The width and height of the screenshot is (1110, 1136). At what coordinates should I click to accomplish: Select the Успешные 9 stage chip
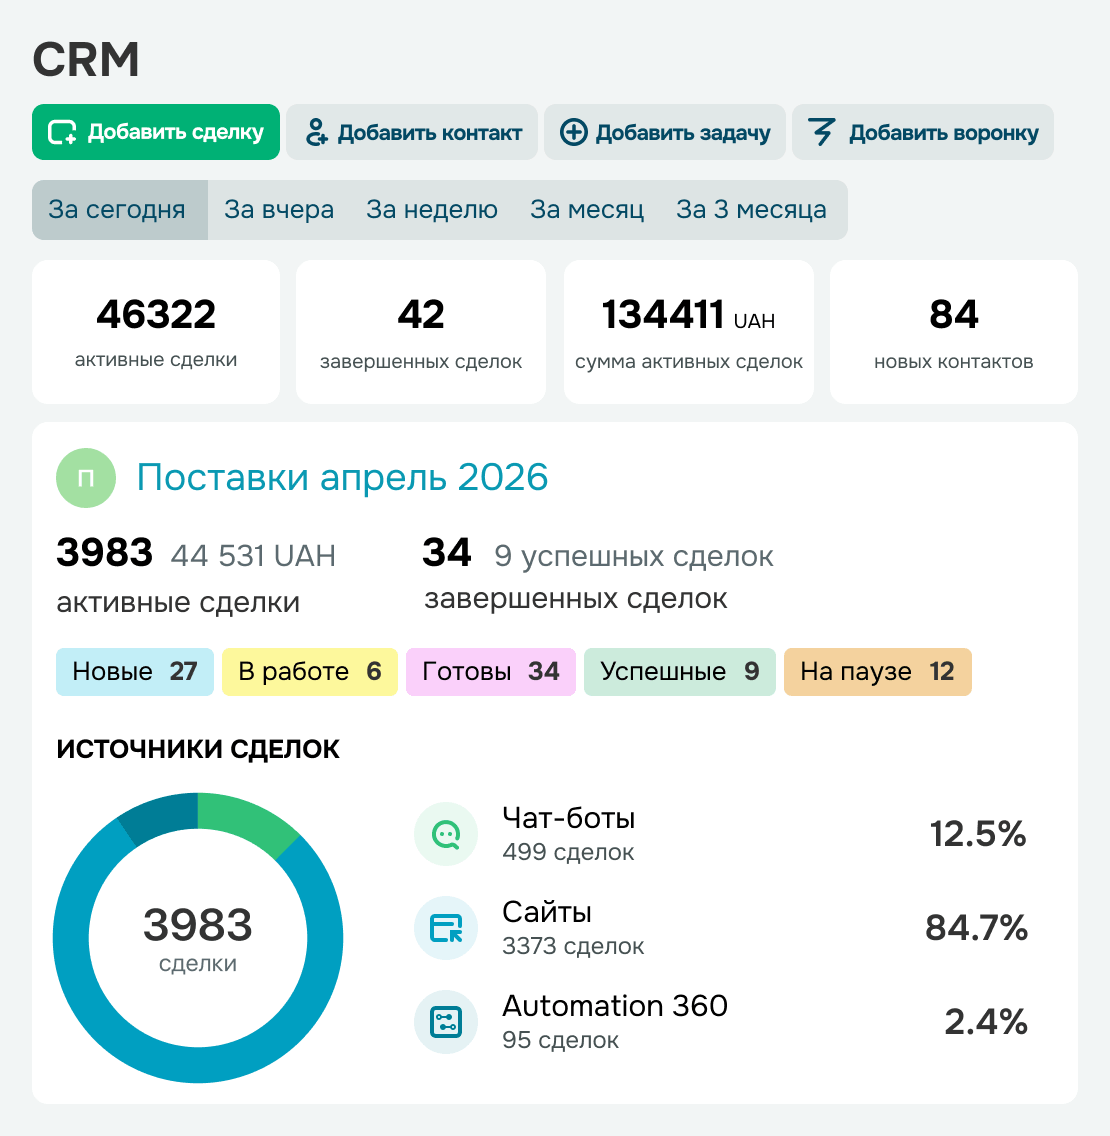(x=680, y=672)
